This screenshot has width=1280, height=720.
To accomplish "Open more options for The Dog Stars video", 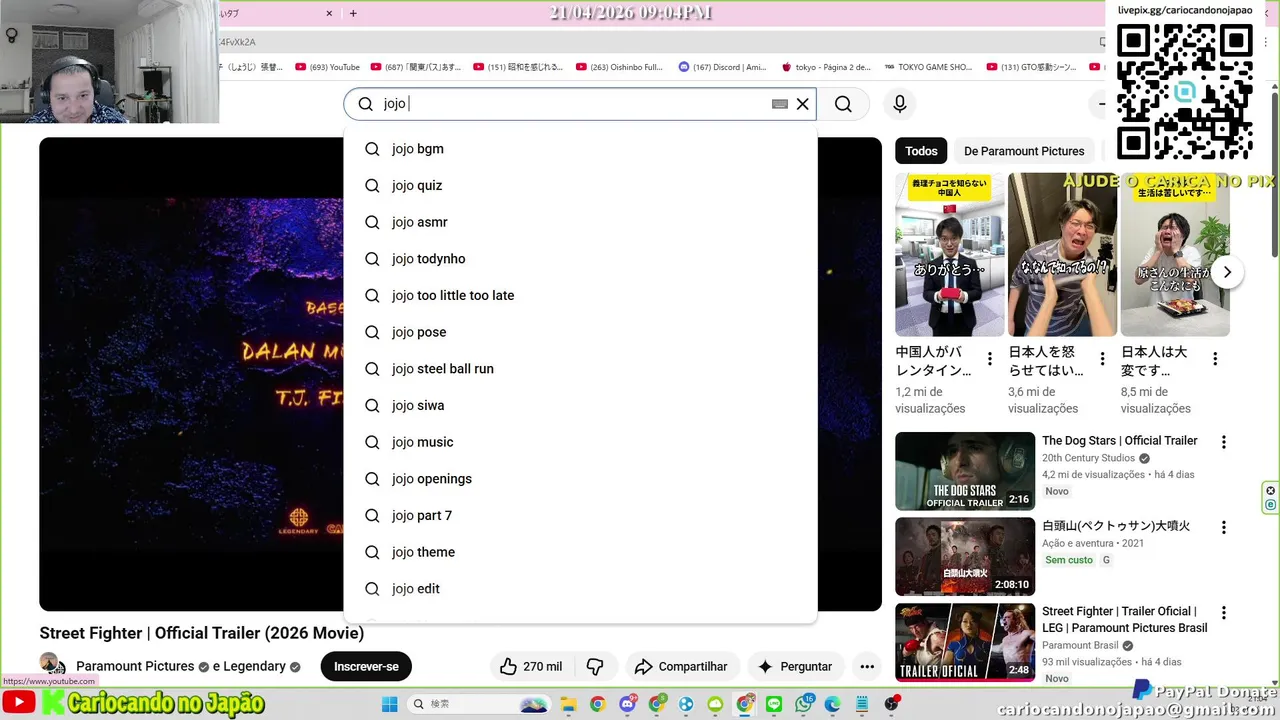I will click(x=1223, y=442).
